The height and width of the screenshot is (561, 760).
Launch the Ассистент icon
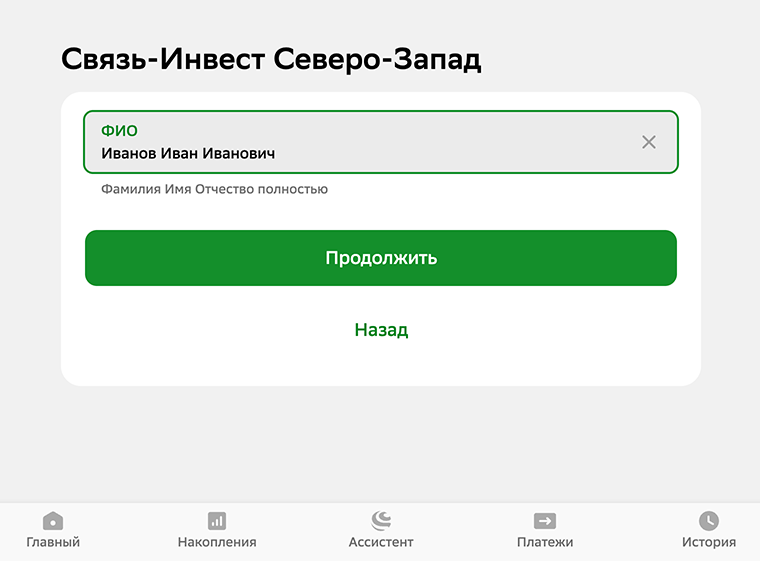381,520
